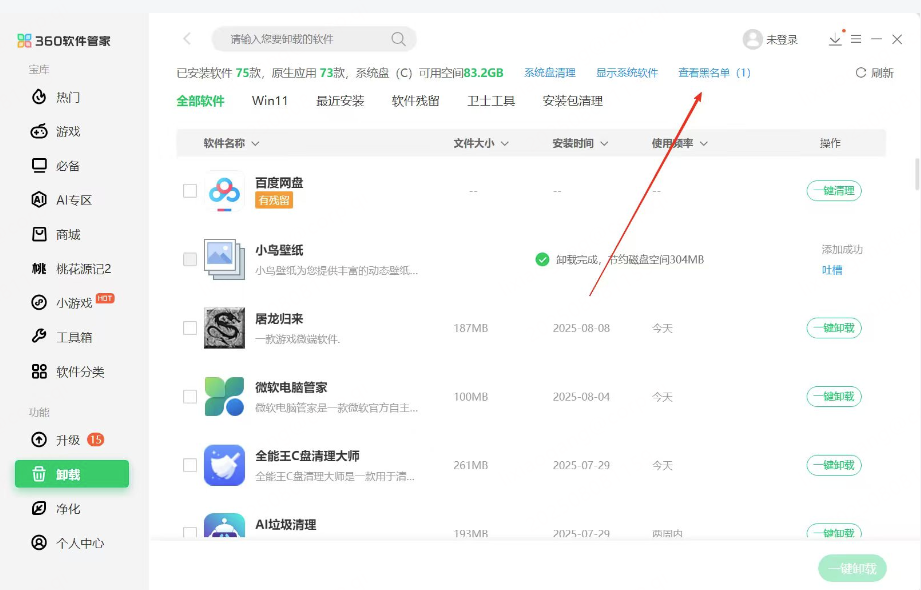Image resolution: width=921 pixels, height=590 pixels.
Task: Sort by 文件大小 column dropdown
Action: pos(504,144)
